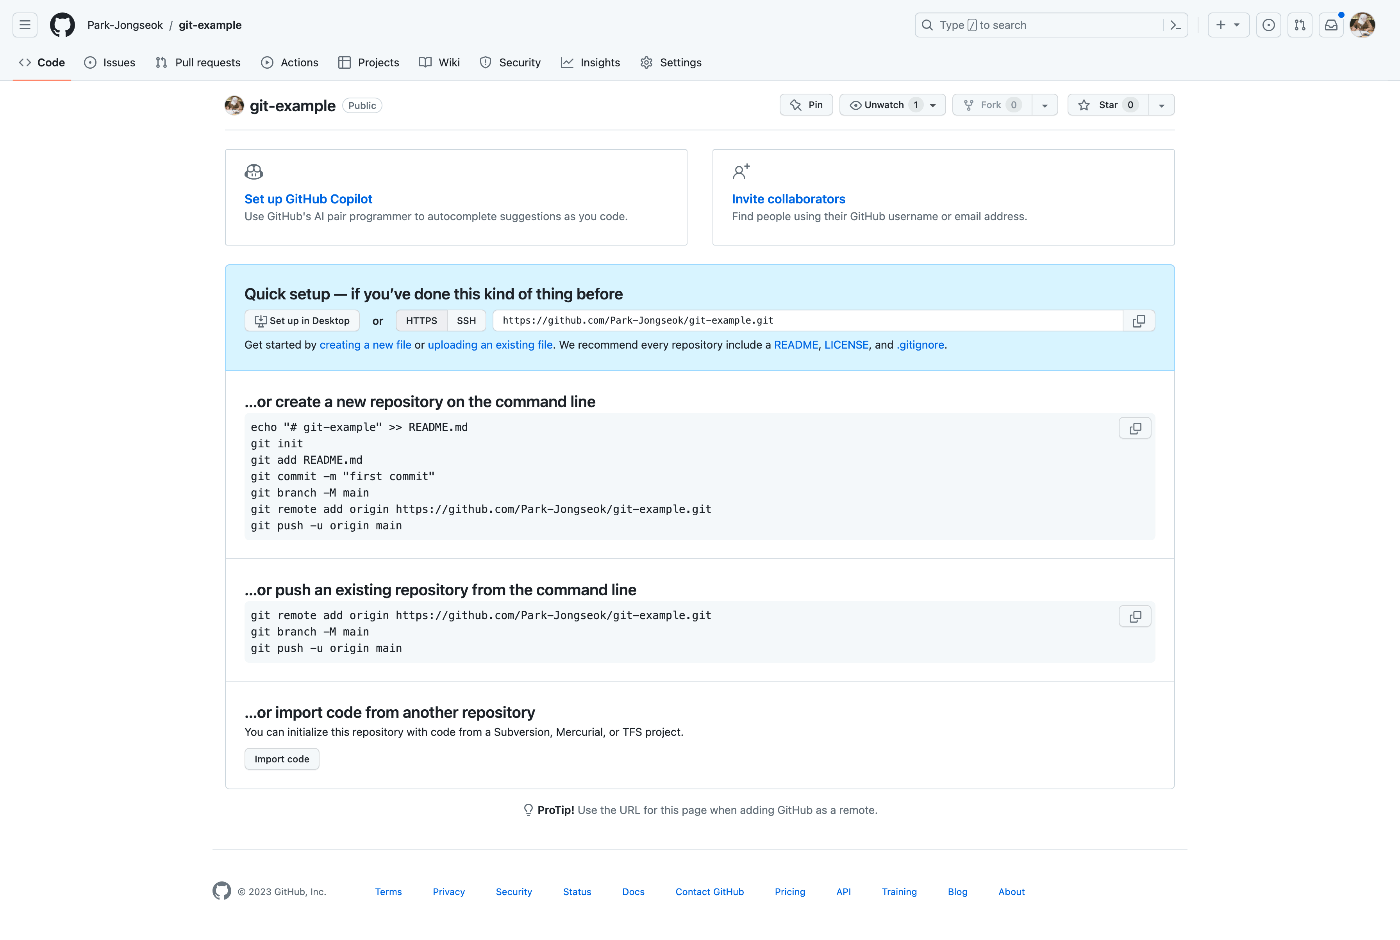Select the HTTPS protocol option

click(421, 321)
